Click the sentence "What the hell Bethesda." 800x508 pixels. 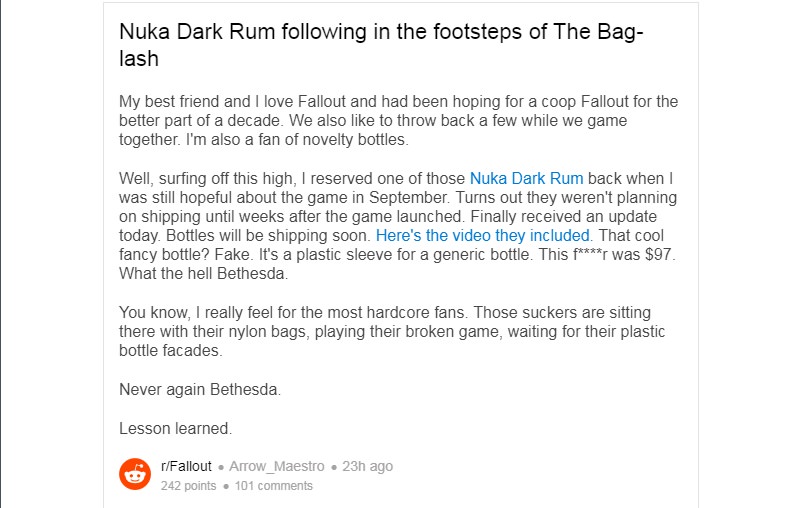(204, 273)
